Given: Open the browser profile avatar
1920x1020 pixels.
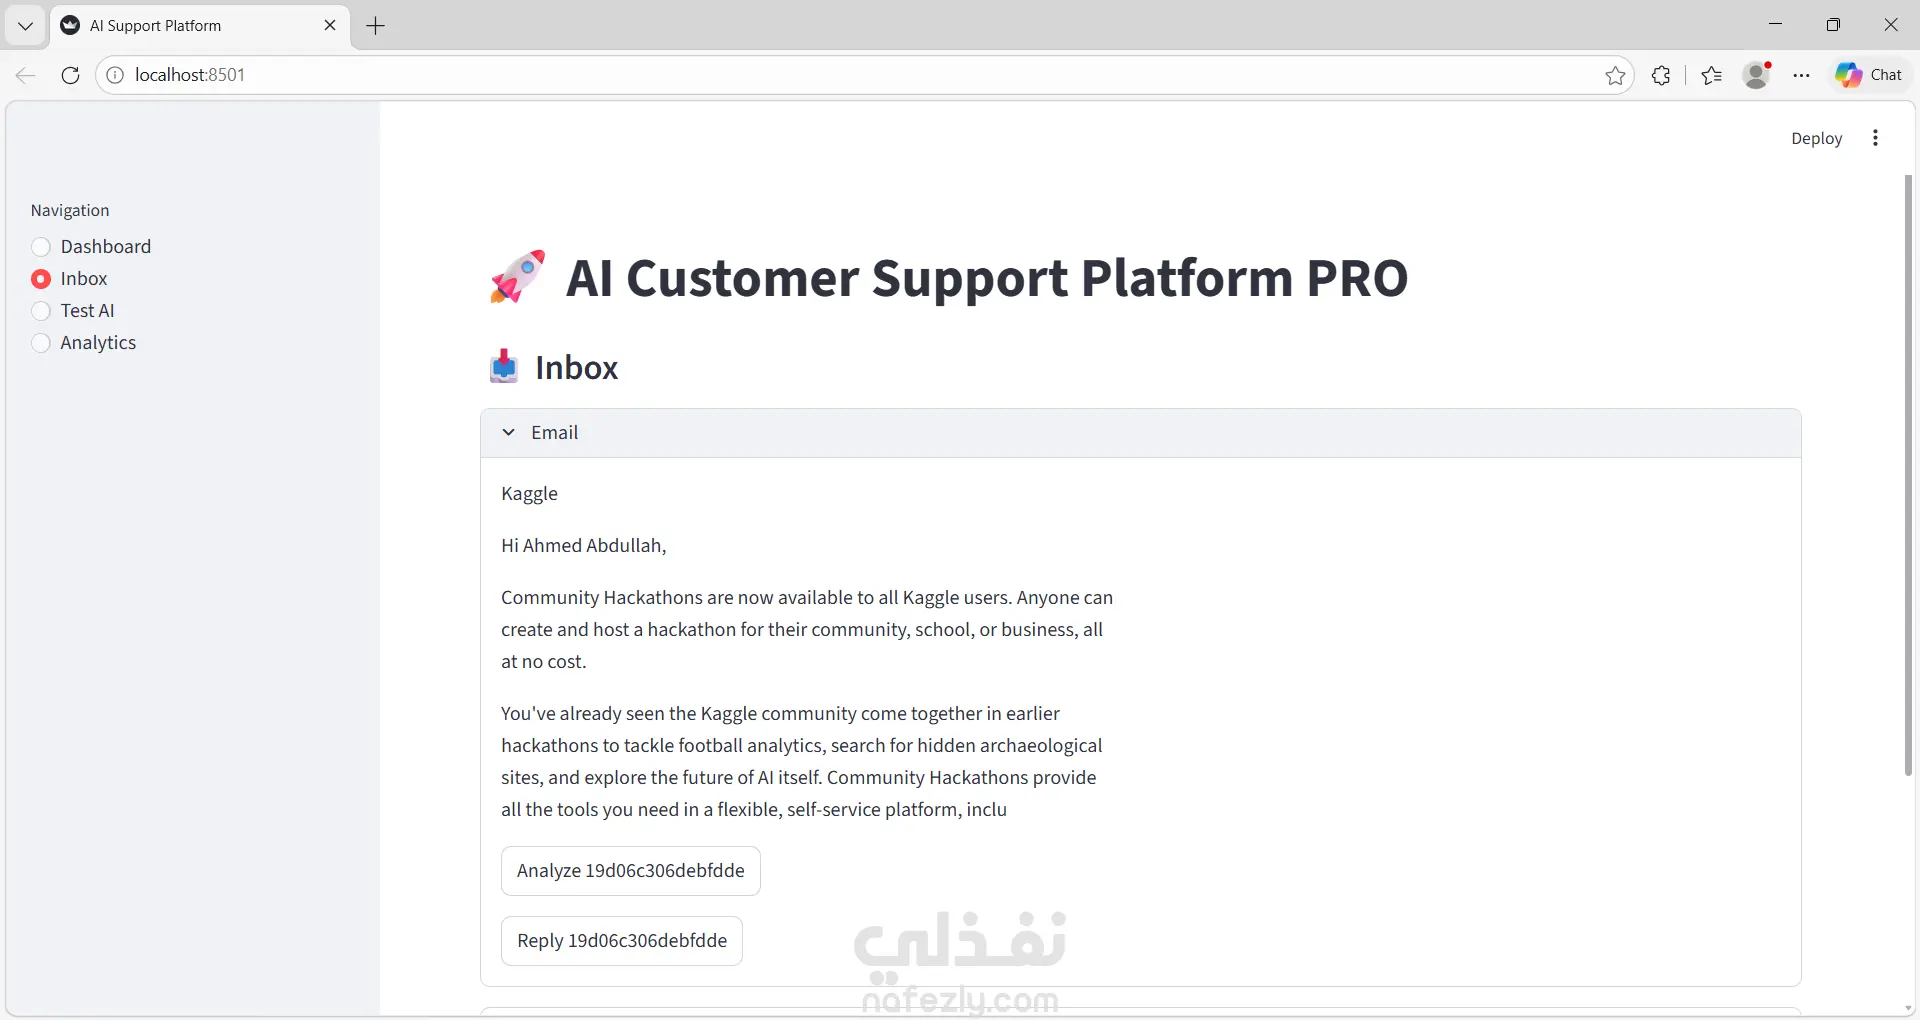Looking at the screenshot, I should click(x=1756, y=75).
